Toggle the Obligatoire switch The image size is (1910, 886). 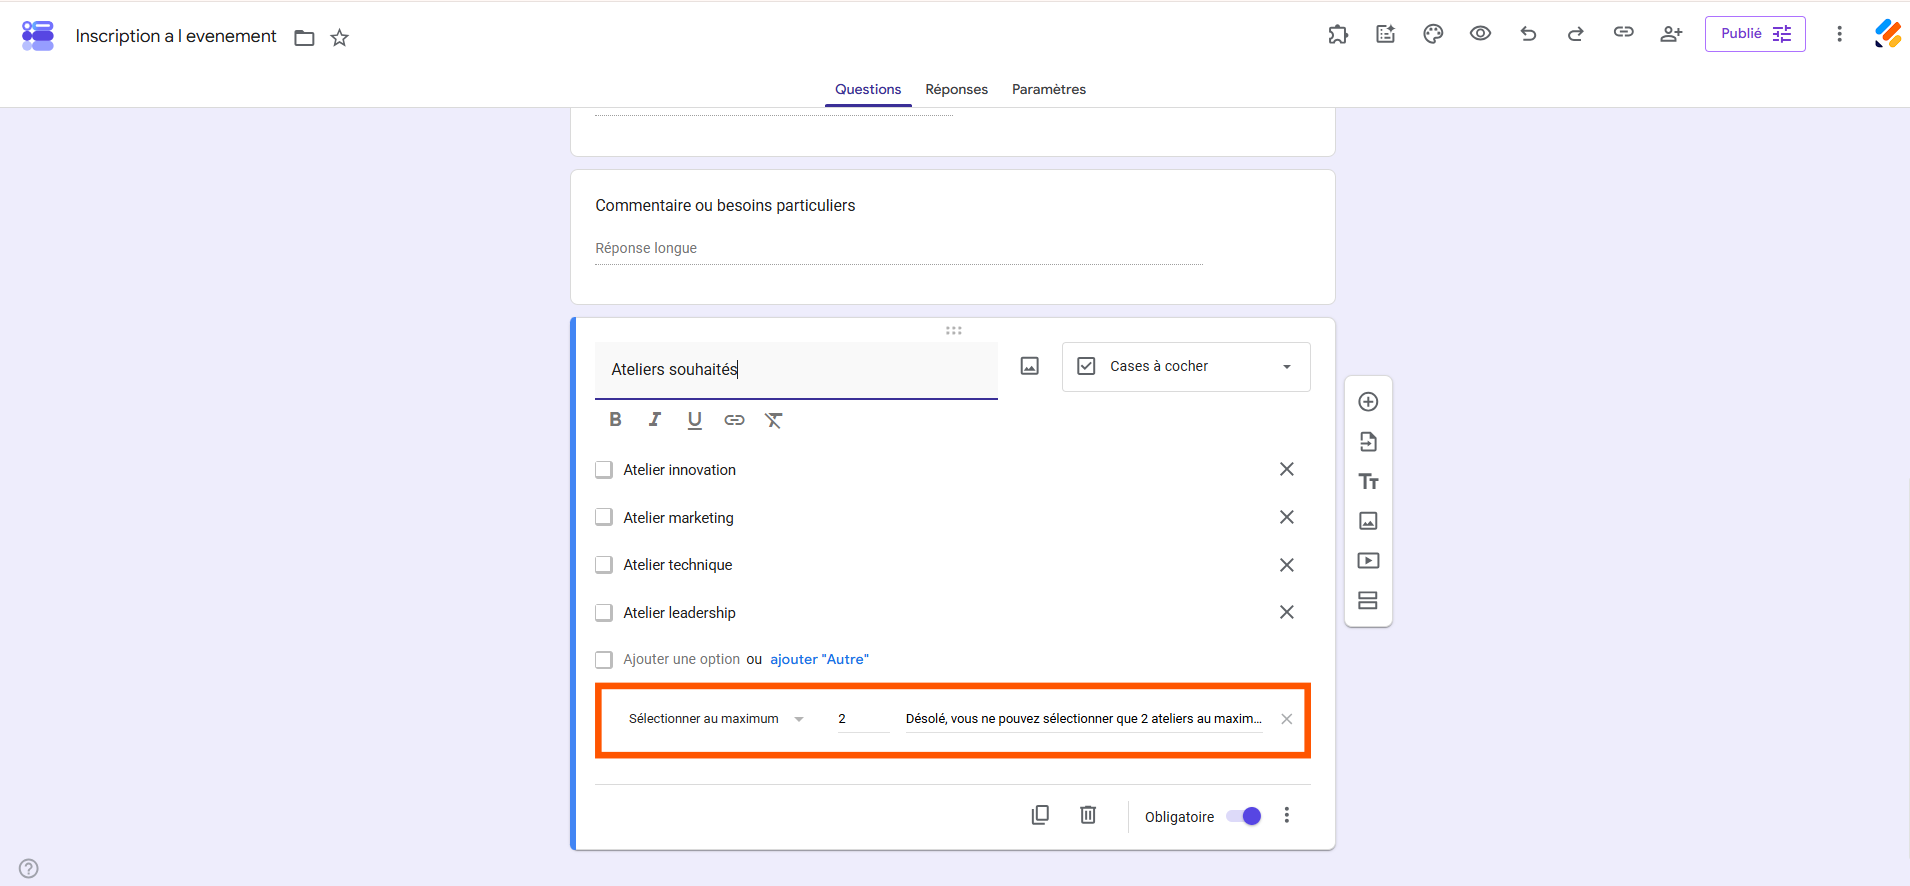click(1244, 816)
